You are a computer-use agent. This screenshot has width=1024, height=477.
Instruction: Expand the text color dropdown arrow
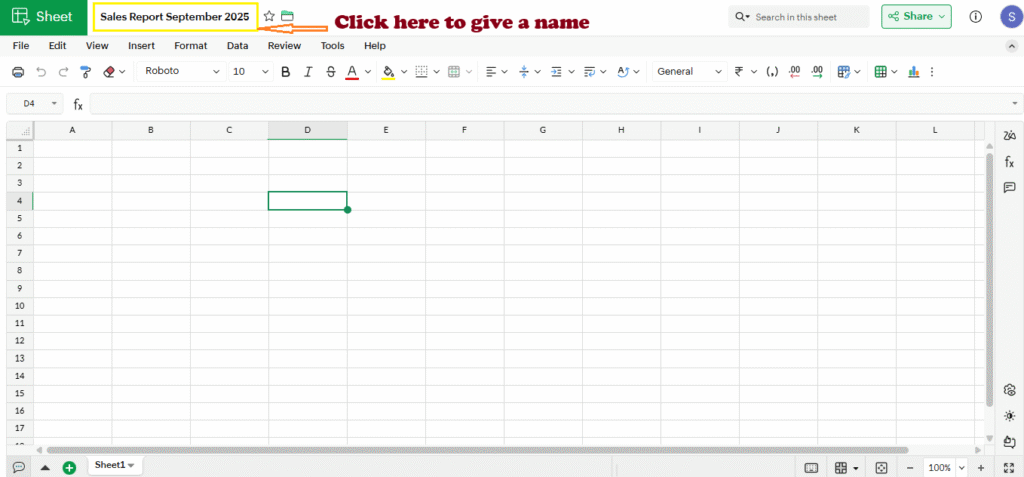click(368, 72)
